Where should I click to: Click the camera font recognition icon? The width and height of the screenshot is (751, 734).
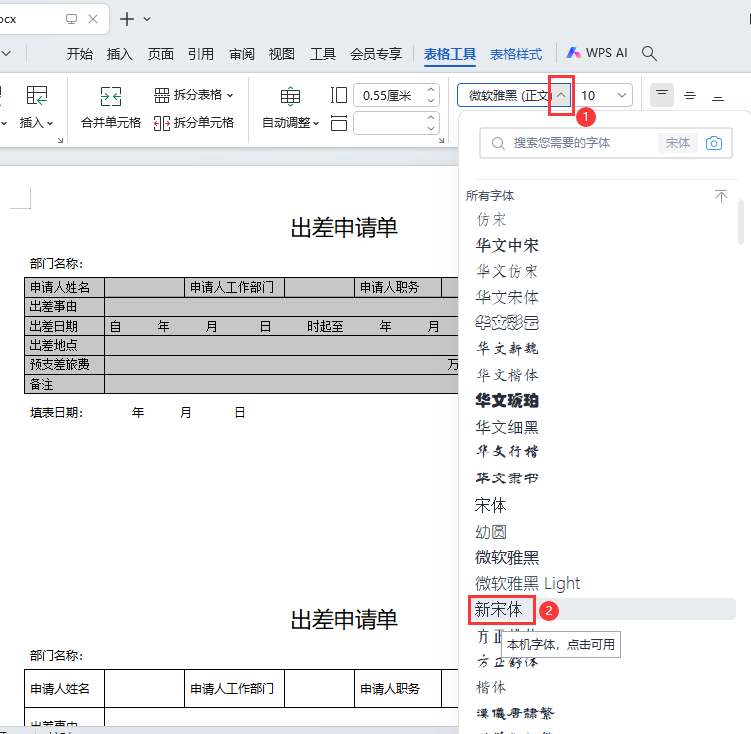(714, 143)
